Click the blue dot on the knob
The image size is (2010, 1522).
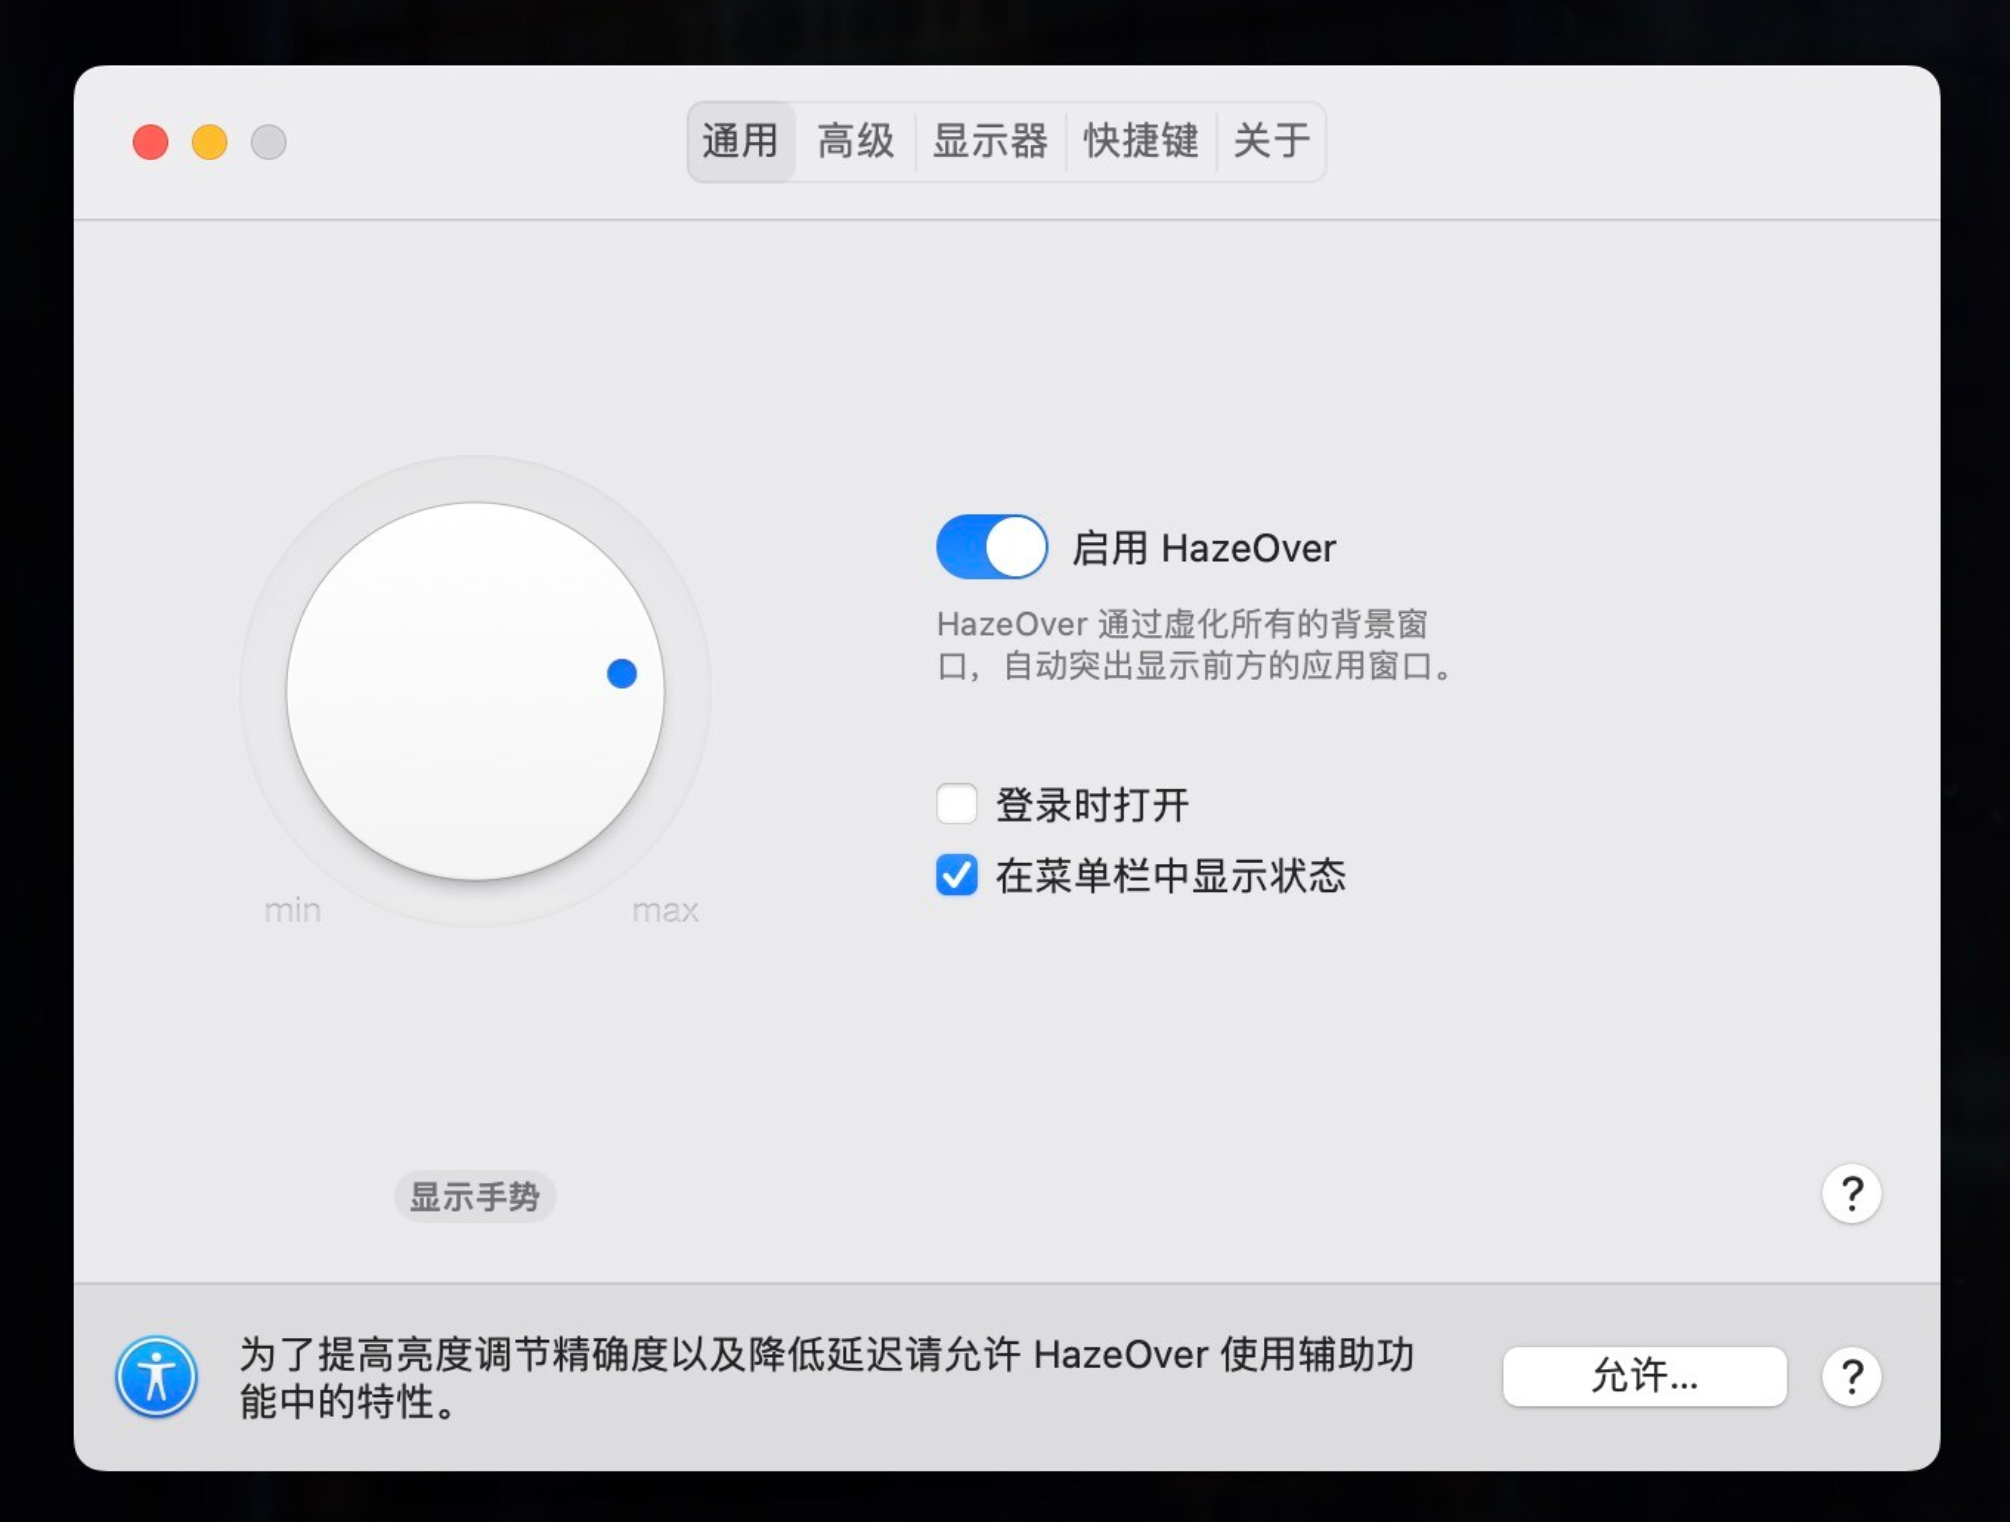[x=622, y=673]
